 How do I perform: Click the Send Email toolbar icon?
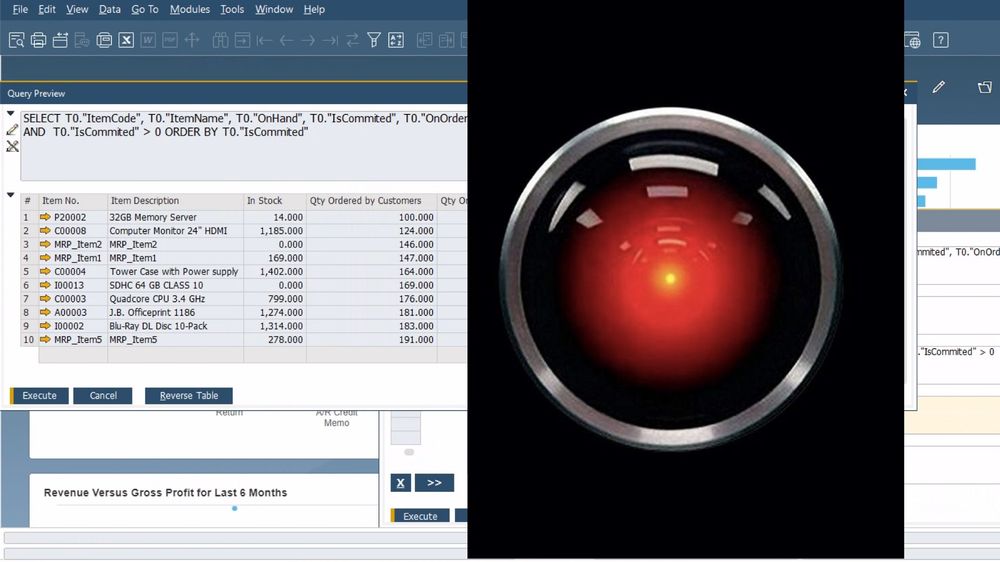tap(60, 40)
